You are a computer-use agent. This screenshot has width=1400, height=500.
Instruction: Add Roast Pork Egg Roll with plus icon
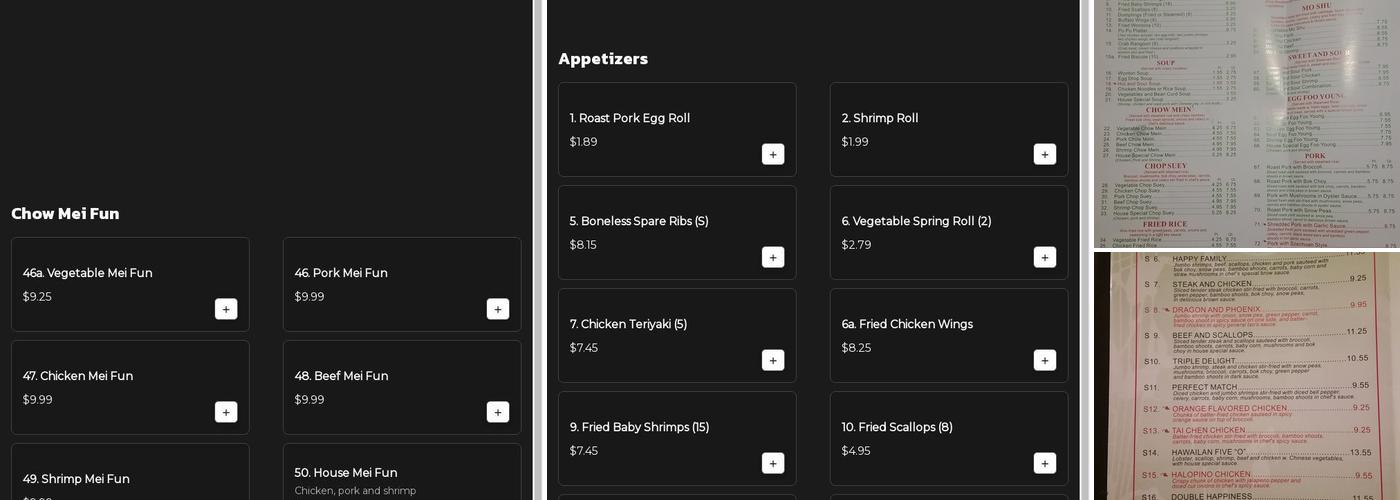[x=773, y=154]
